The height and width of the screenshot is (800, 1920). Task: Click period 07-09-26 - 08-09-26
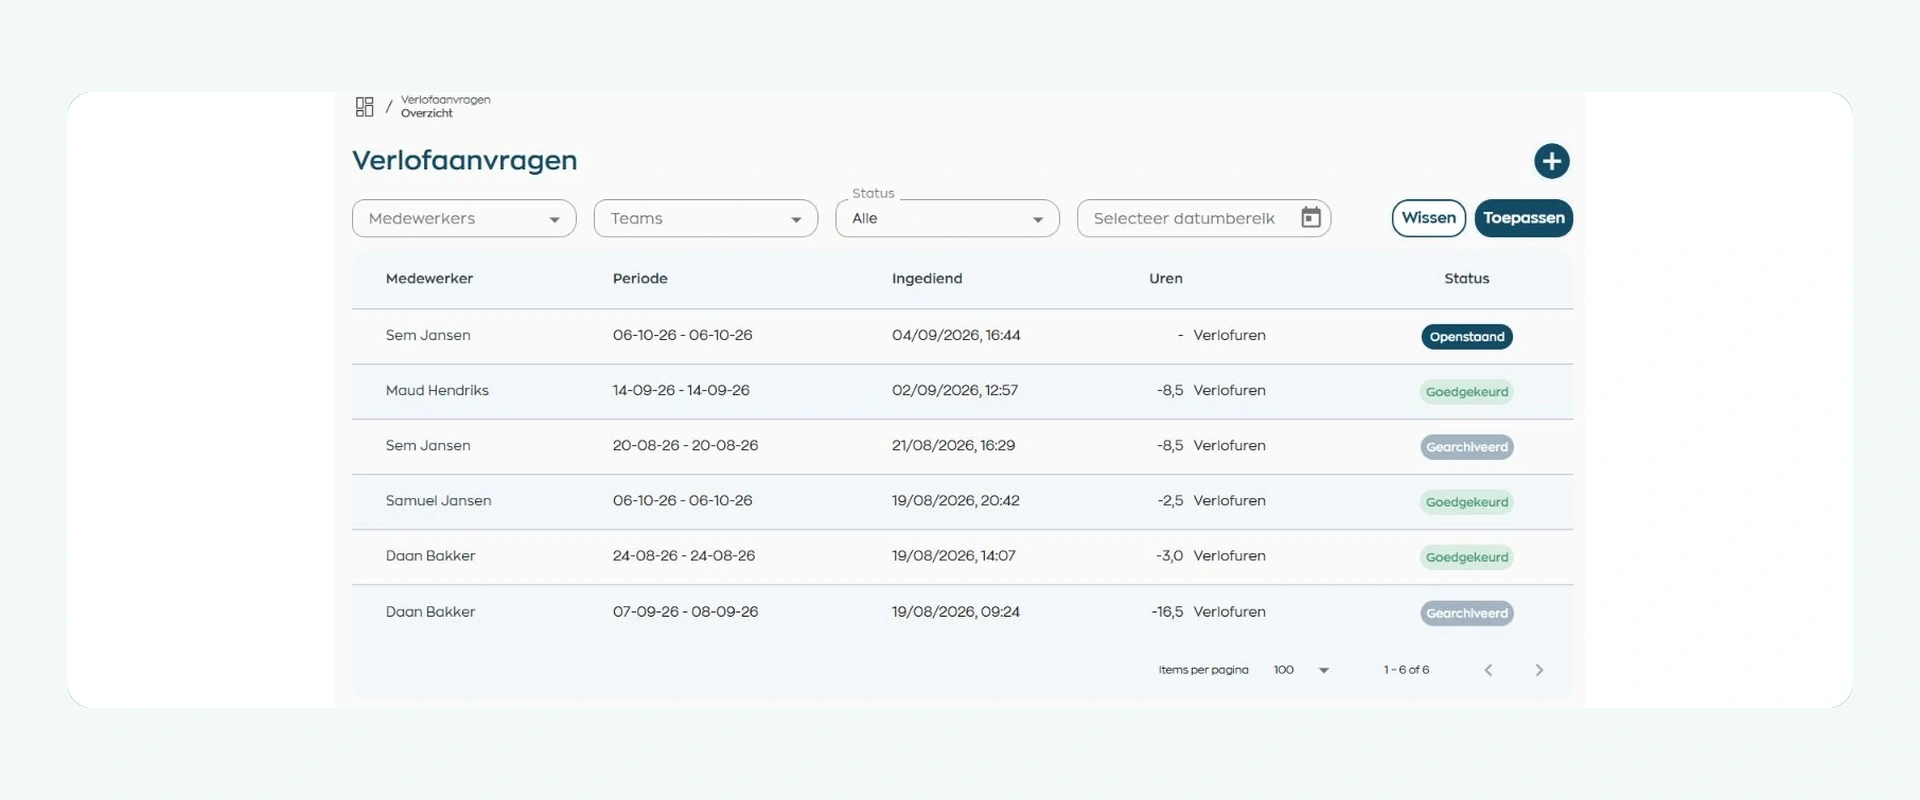685,612
